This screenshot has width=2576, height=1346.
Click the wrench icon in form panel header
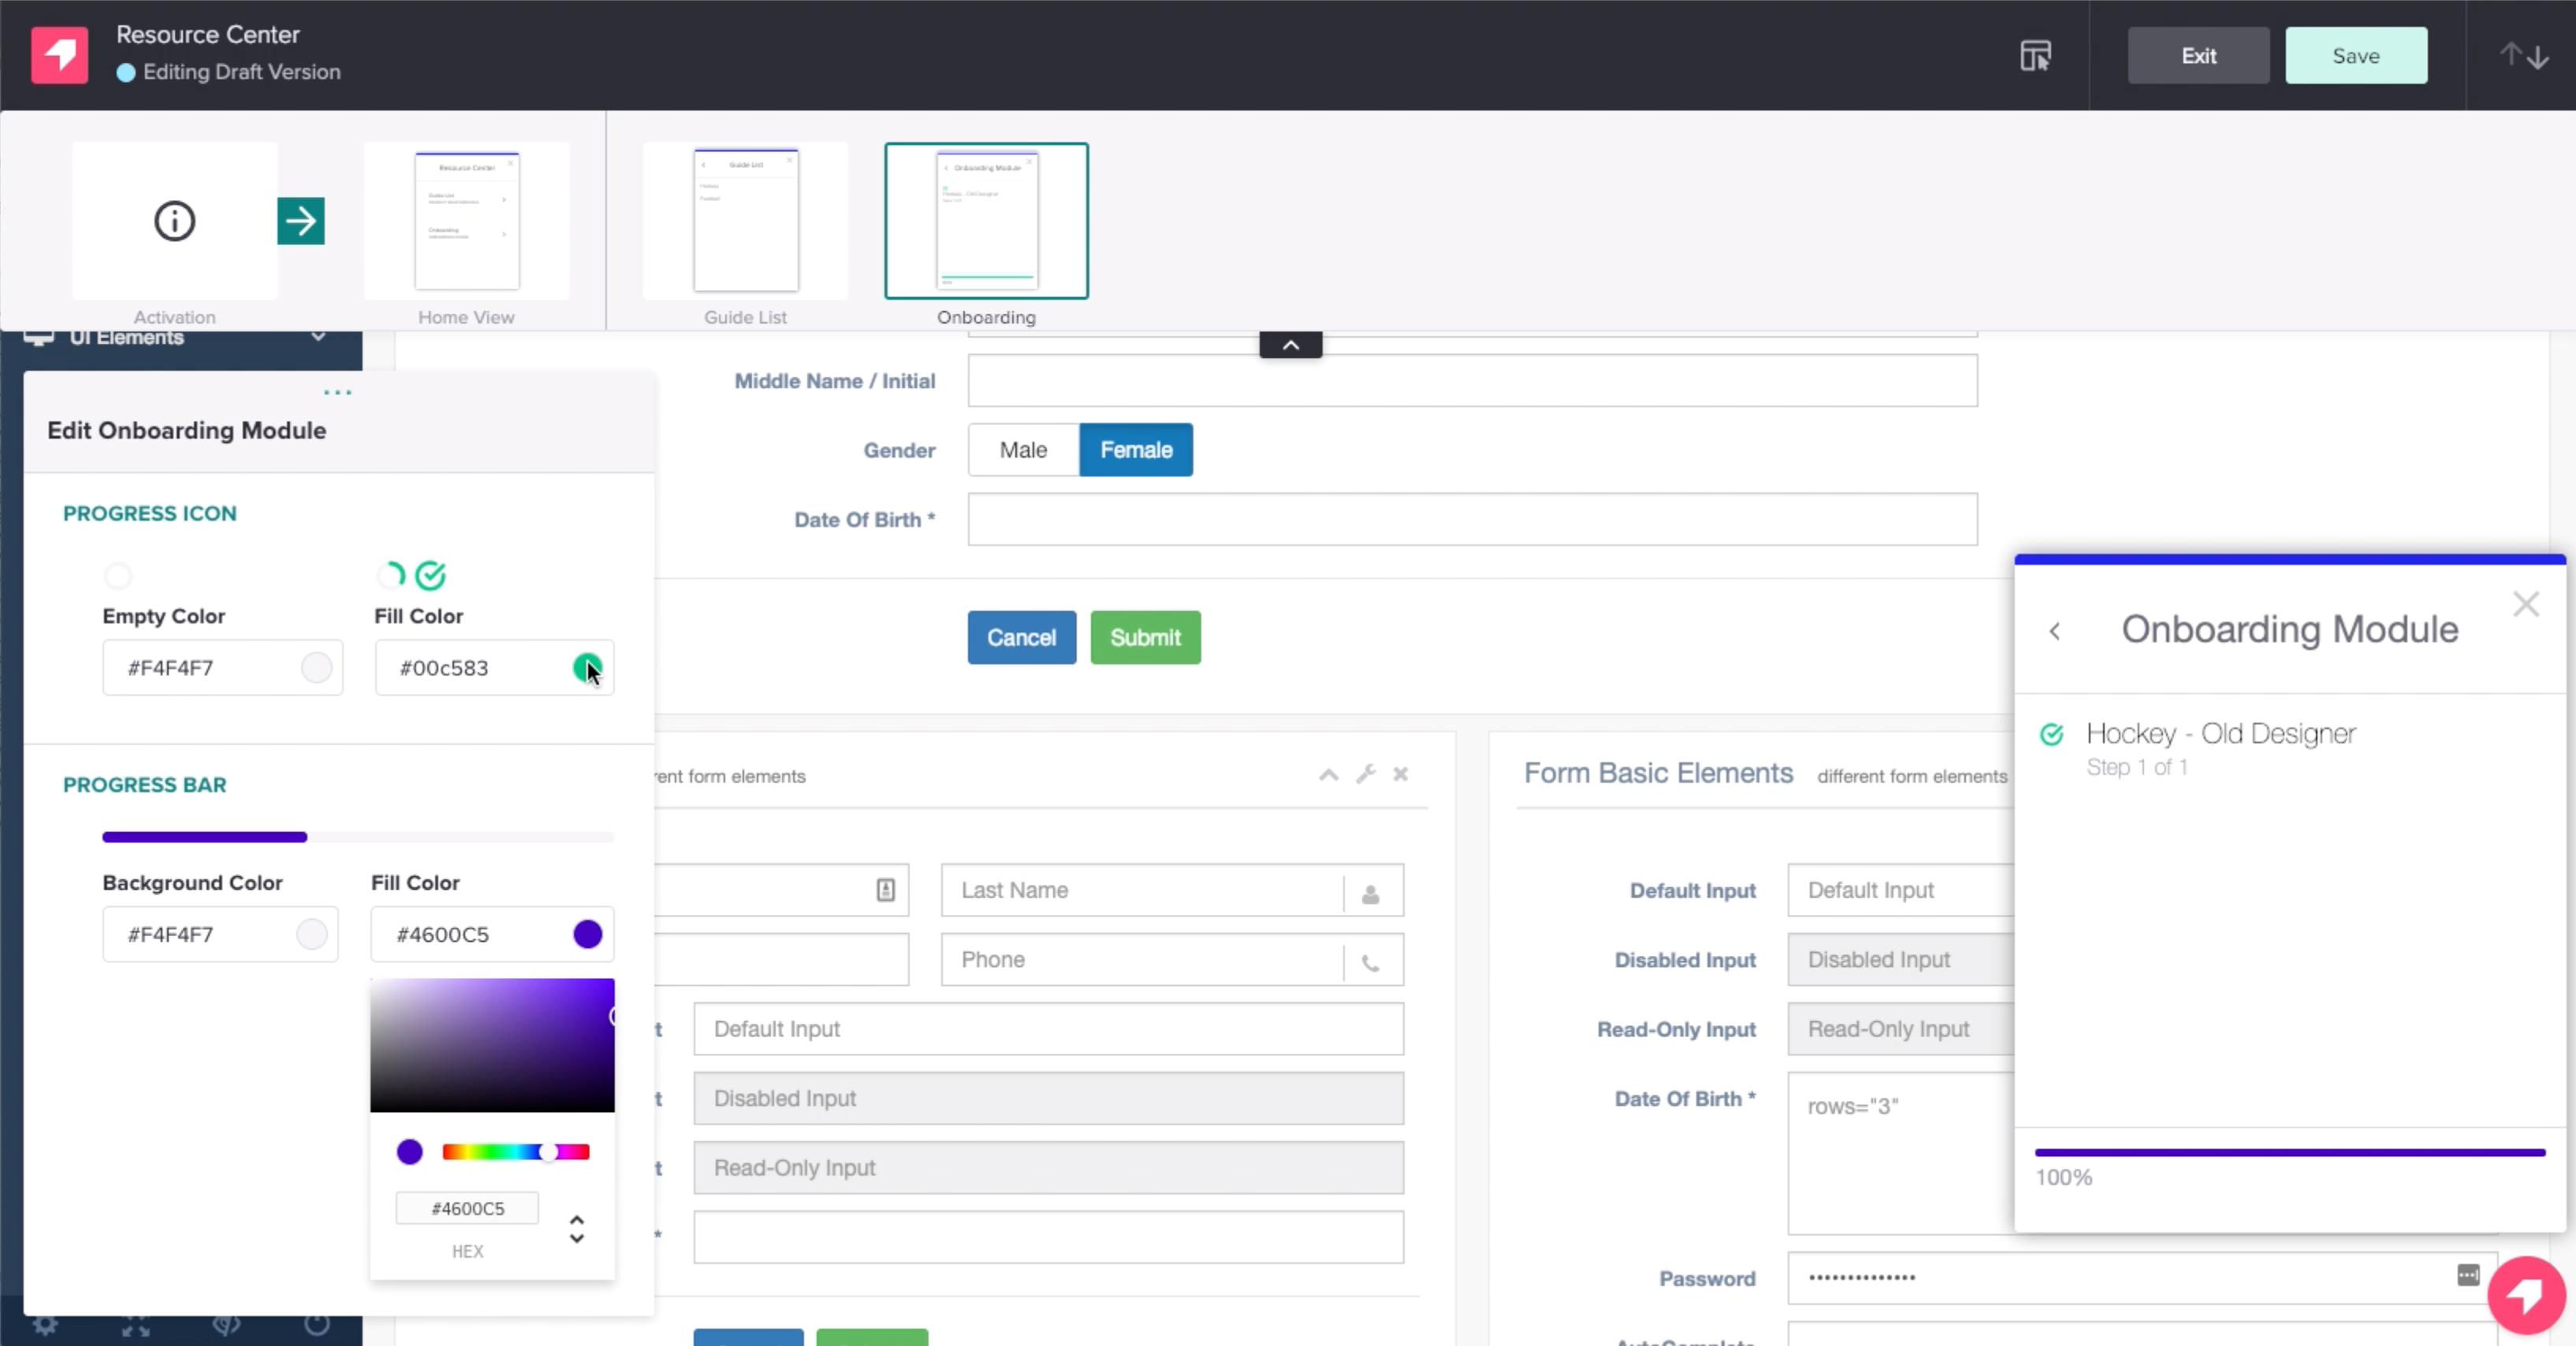1365,774
